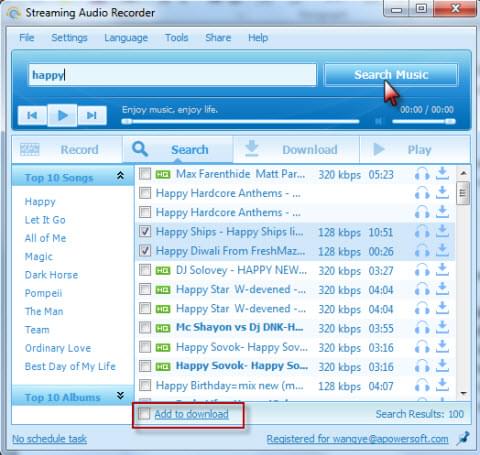Select Magic in Top 10 Songs
This screenshot has width=480, height=455.
click(x=39, y=256)
